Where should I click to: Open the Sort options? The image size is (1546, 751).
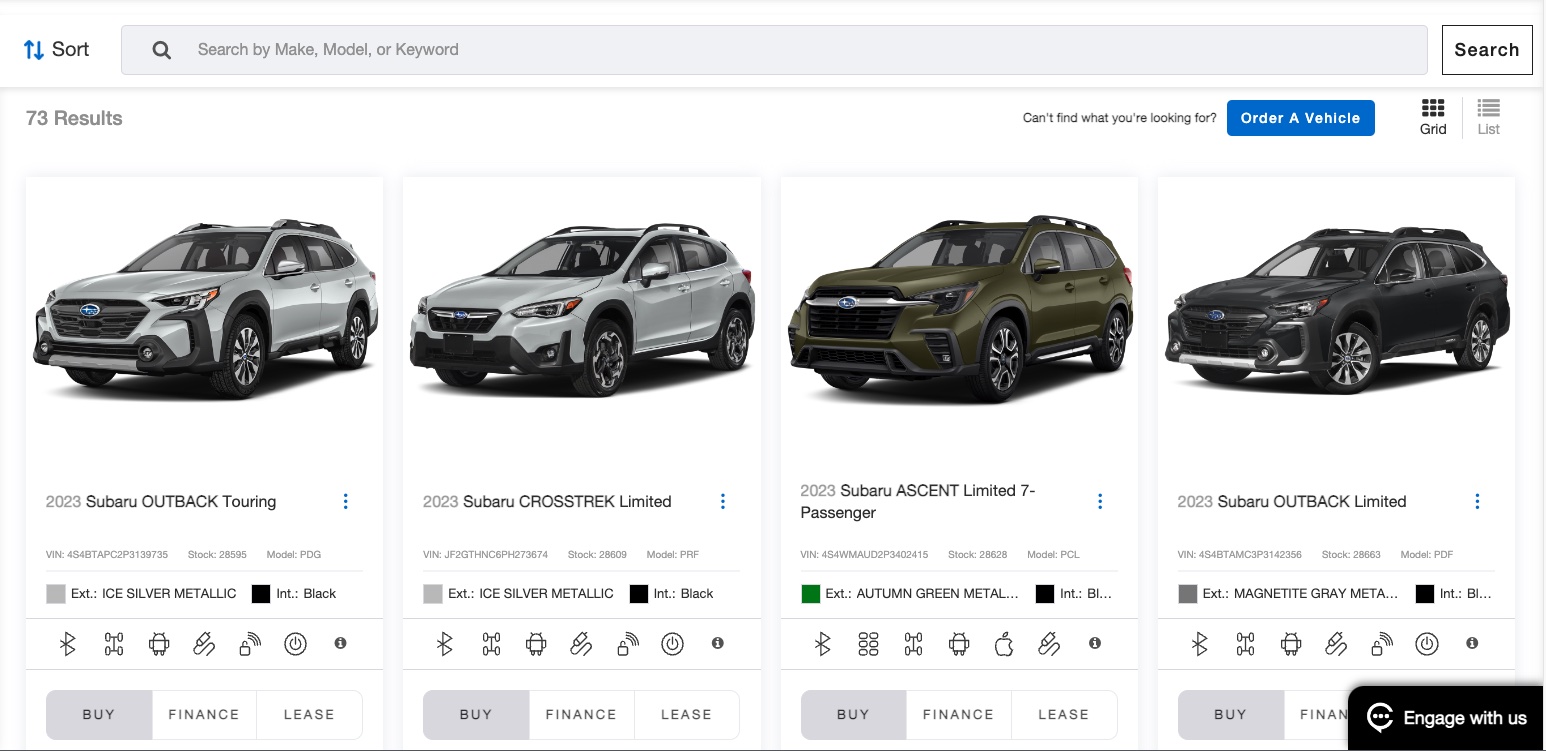pyautogui.click(x=56, y=49)
